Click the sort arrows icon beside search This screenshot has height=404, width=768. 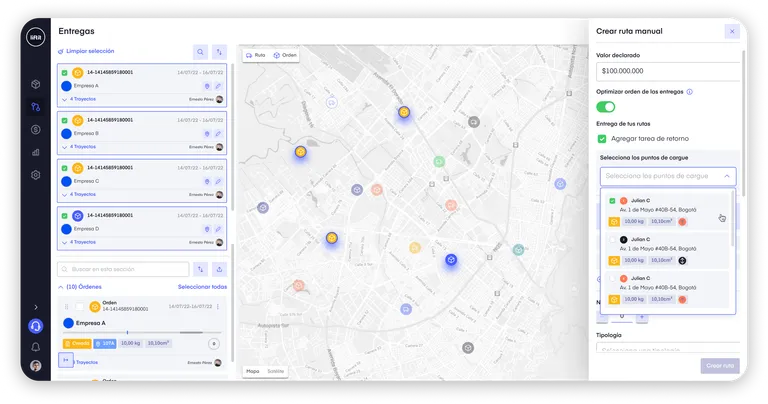219,51
